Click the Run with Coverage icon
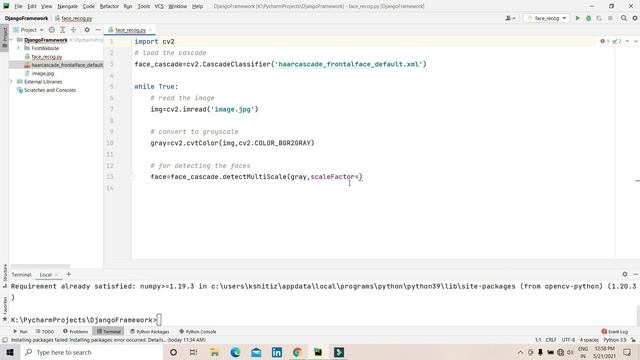Viewport: 640px width, 360px height. click(599, 18)
